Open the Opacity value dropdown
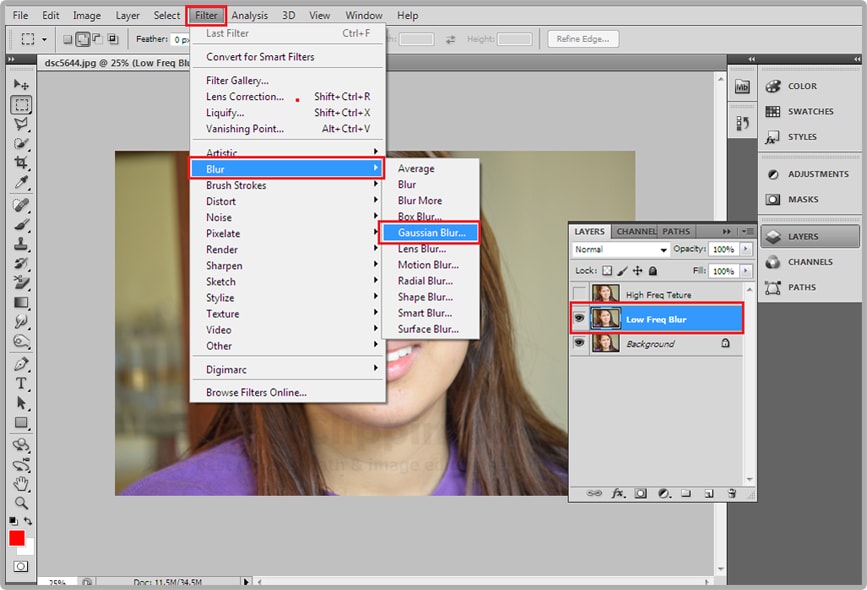 747,250
